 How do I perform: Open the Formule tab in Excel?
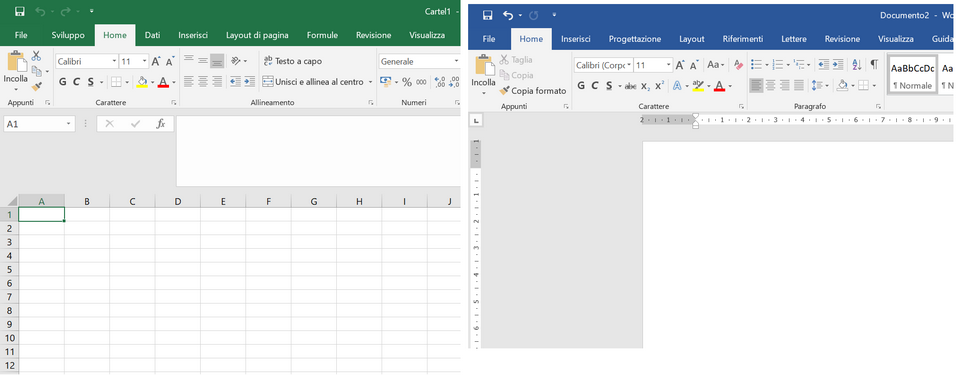click(322, 35)
